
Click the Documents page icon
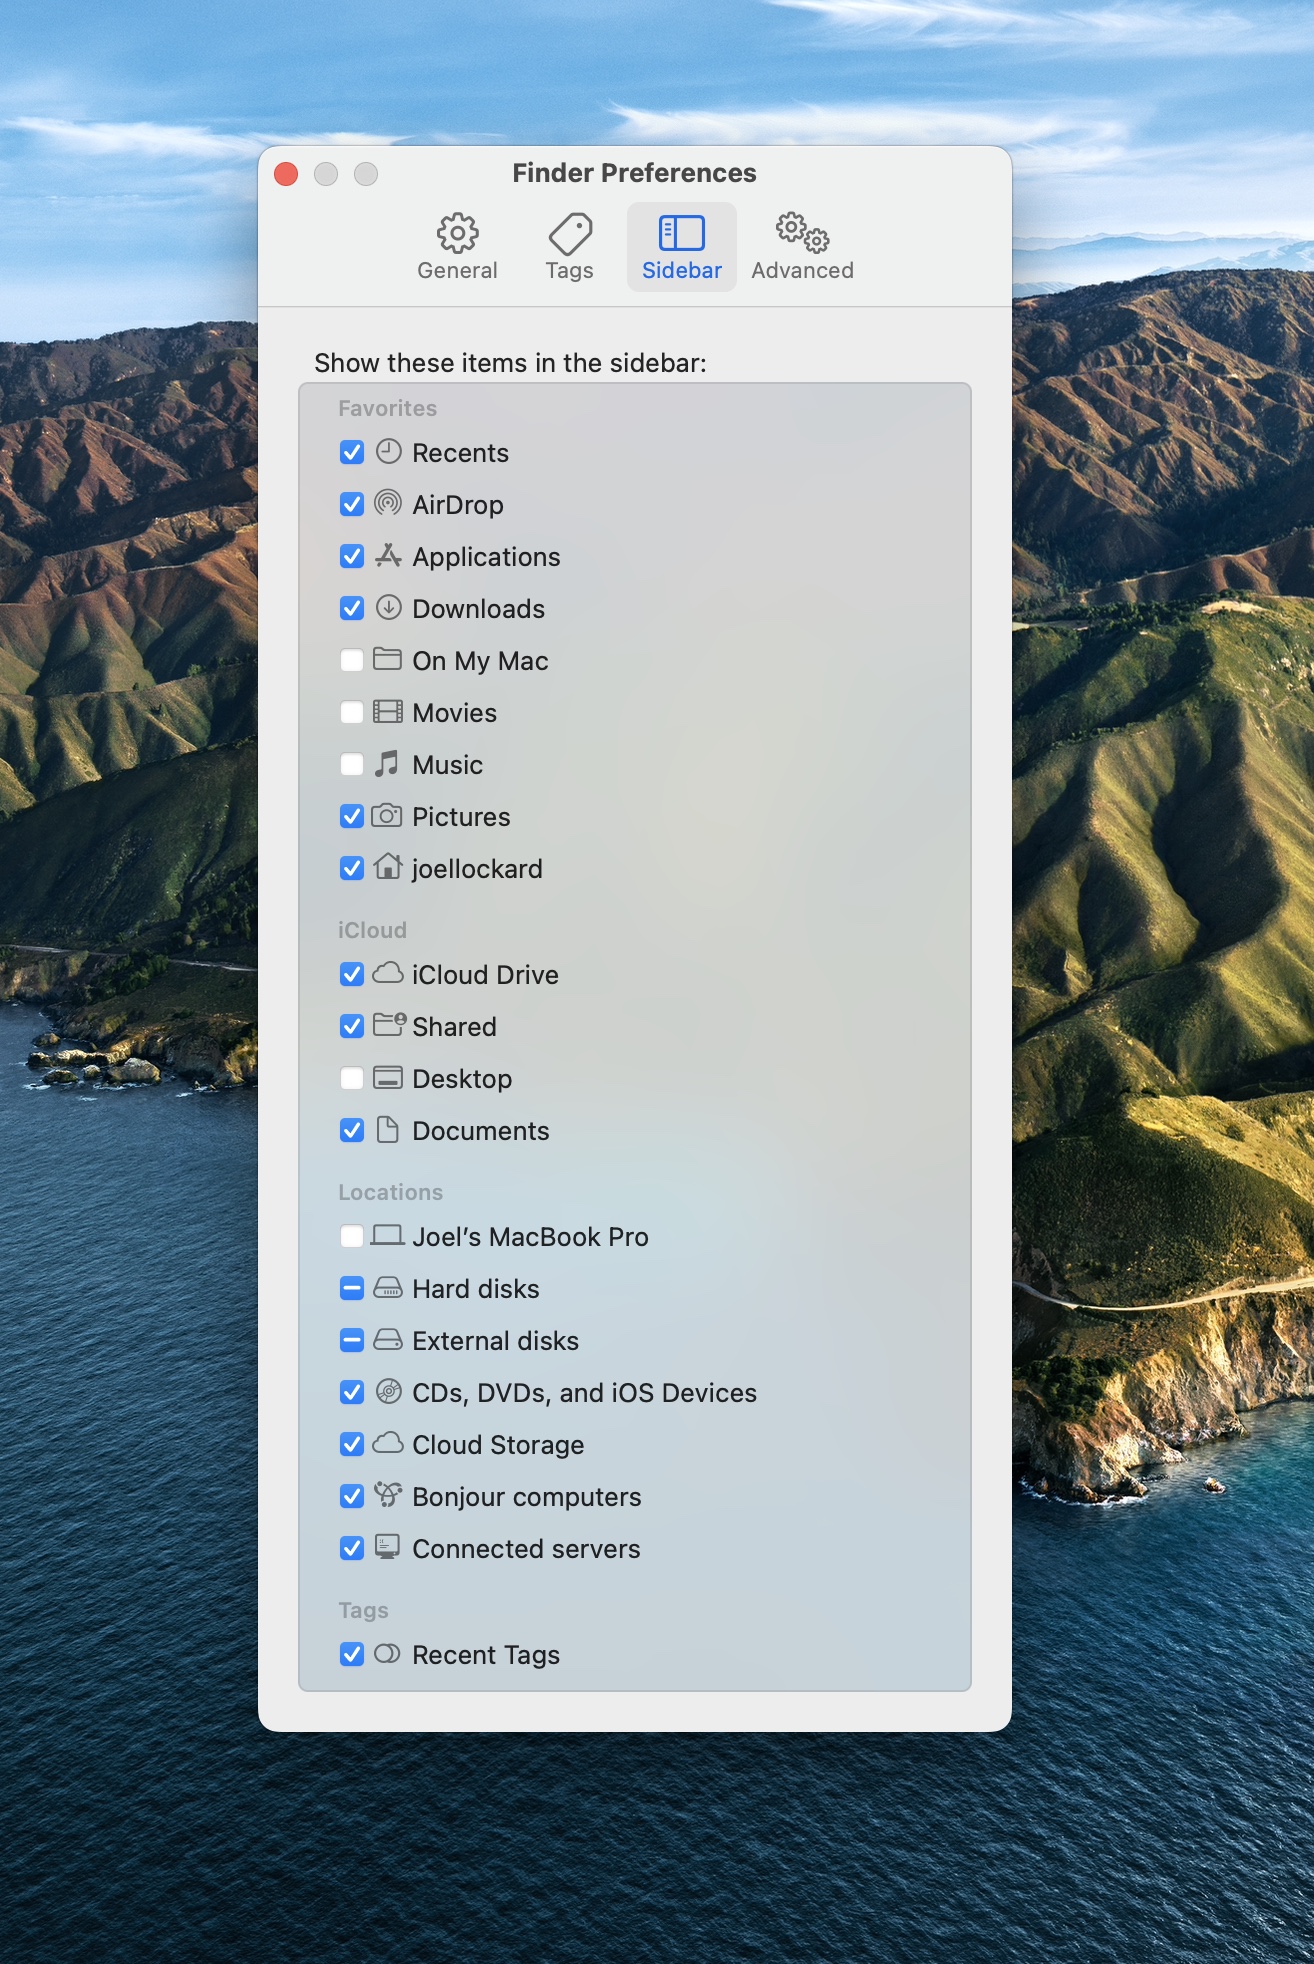[x=388, y=1130]
